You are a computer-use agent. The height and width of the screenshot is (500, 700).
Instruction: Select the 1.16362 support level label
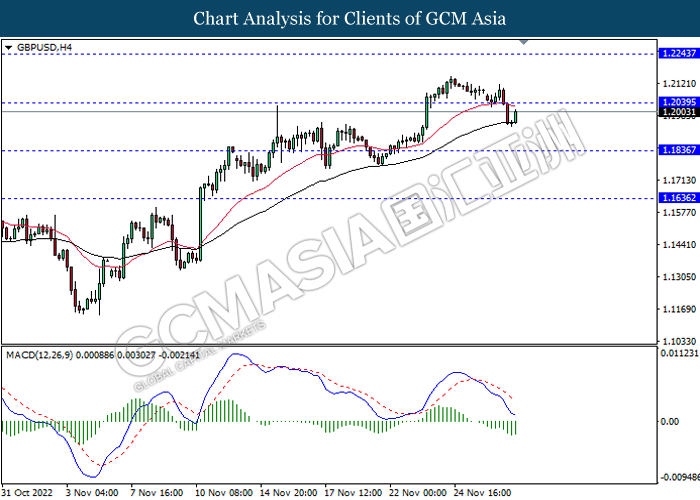point(679,198)
